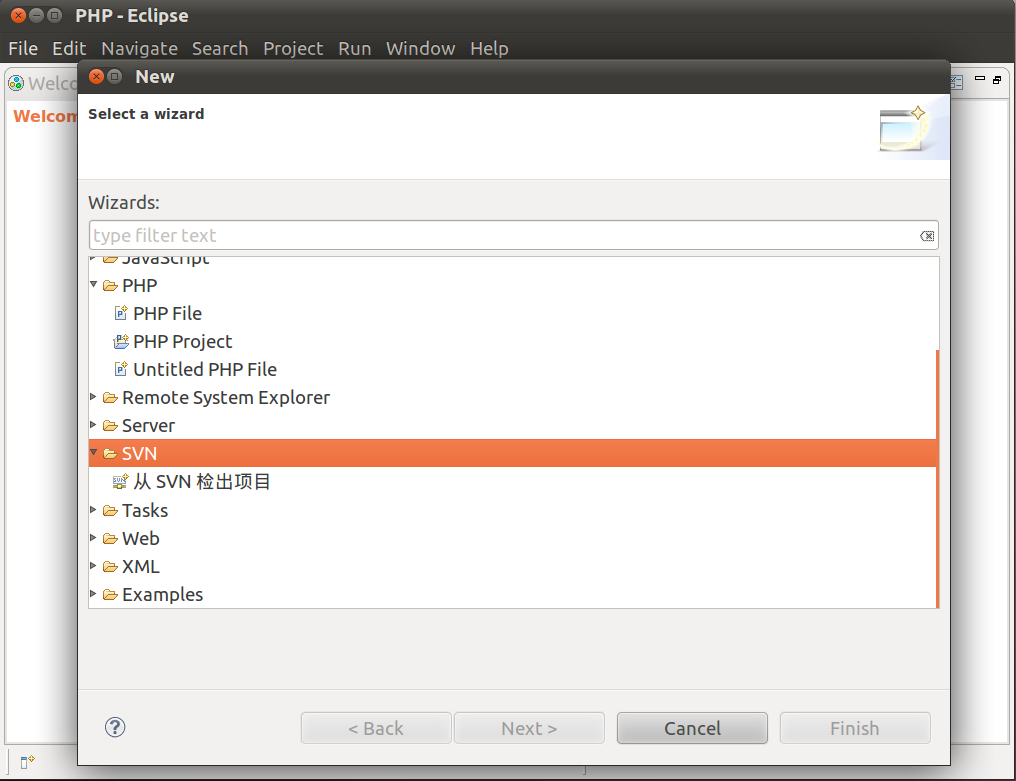Click the PHP File wizard icon
The image size is (1016, 781).
coord(121,314)
